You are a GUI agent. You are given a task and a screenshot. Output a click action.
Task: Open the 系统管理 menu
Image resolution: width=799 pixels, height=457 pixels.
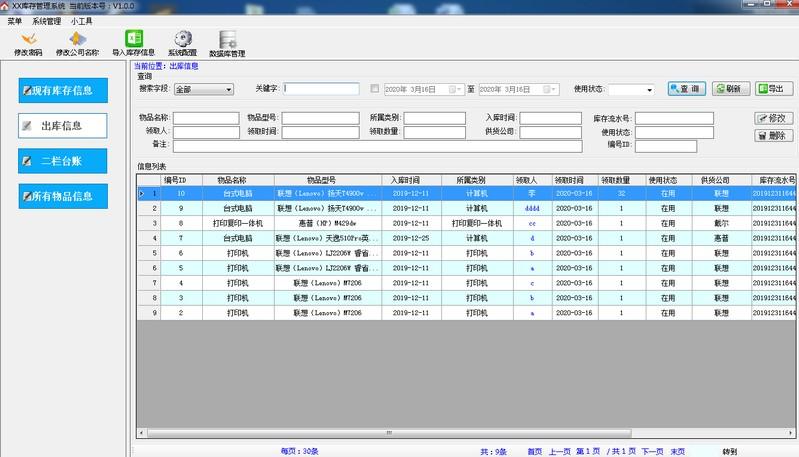(x=46, y=21)
